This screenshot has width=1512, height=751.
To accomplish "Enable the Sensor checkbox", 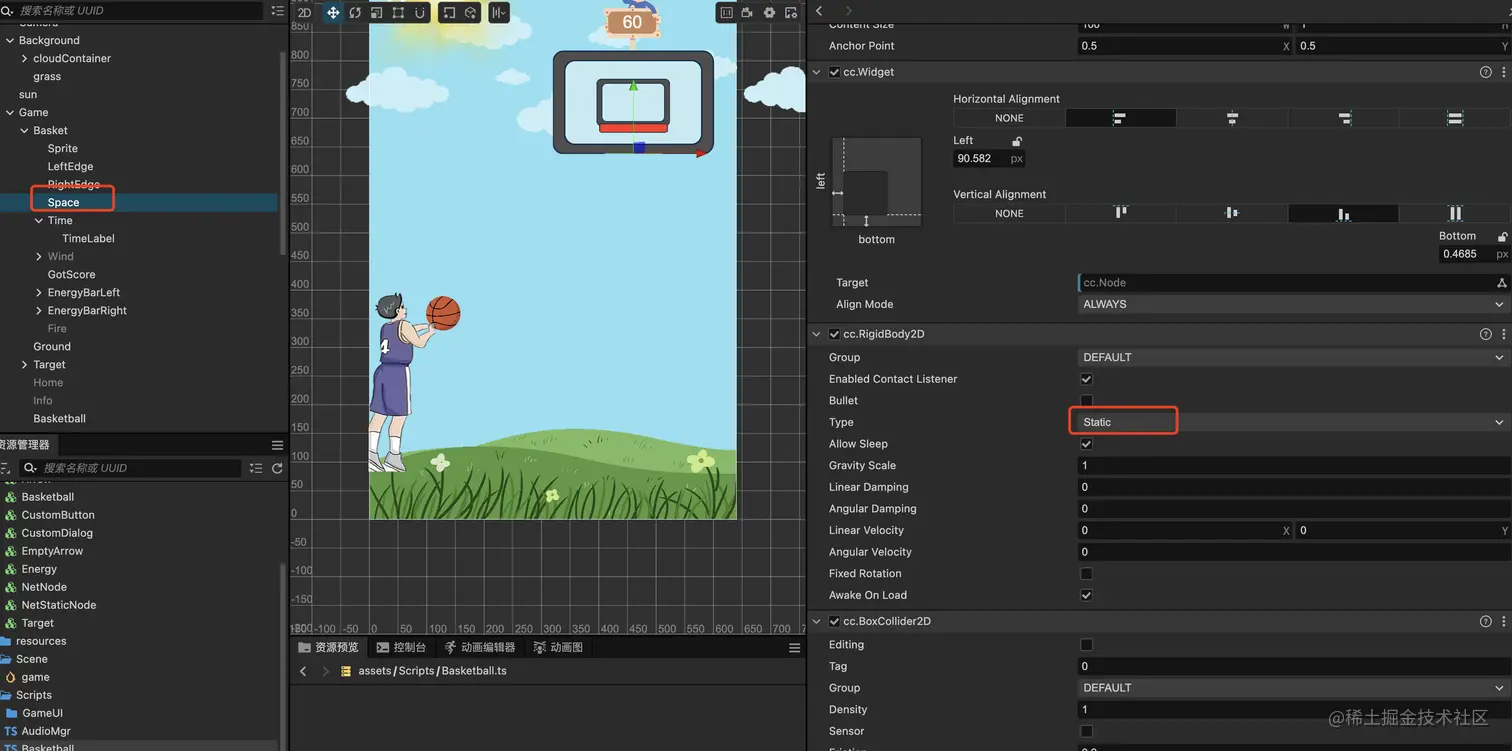I will [x=1086, y=731].
